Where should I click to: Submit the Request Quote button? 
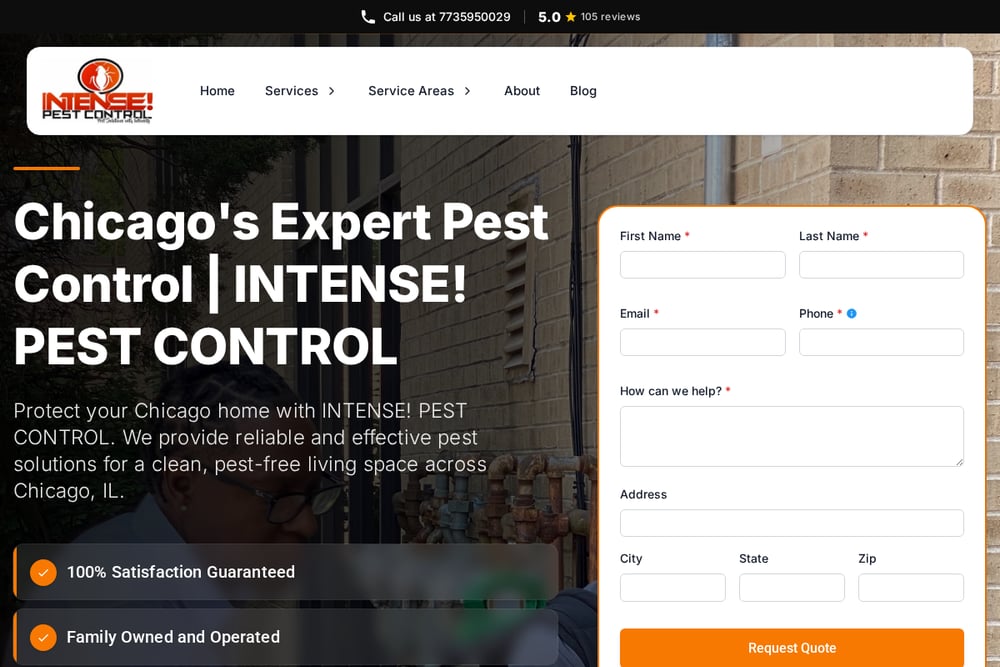click(791, 648)
